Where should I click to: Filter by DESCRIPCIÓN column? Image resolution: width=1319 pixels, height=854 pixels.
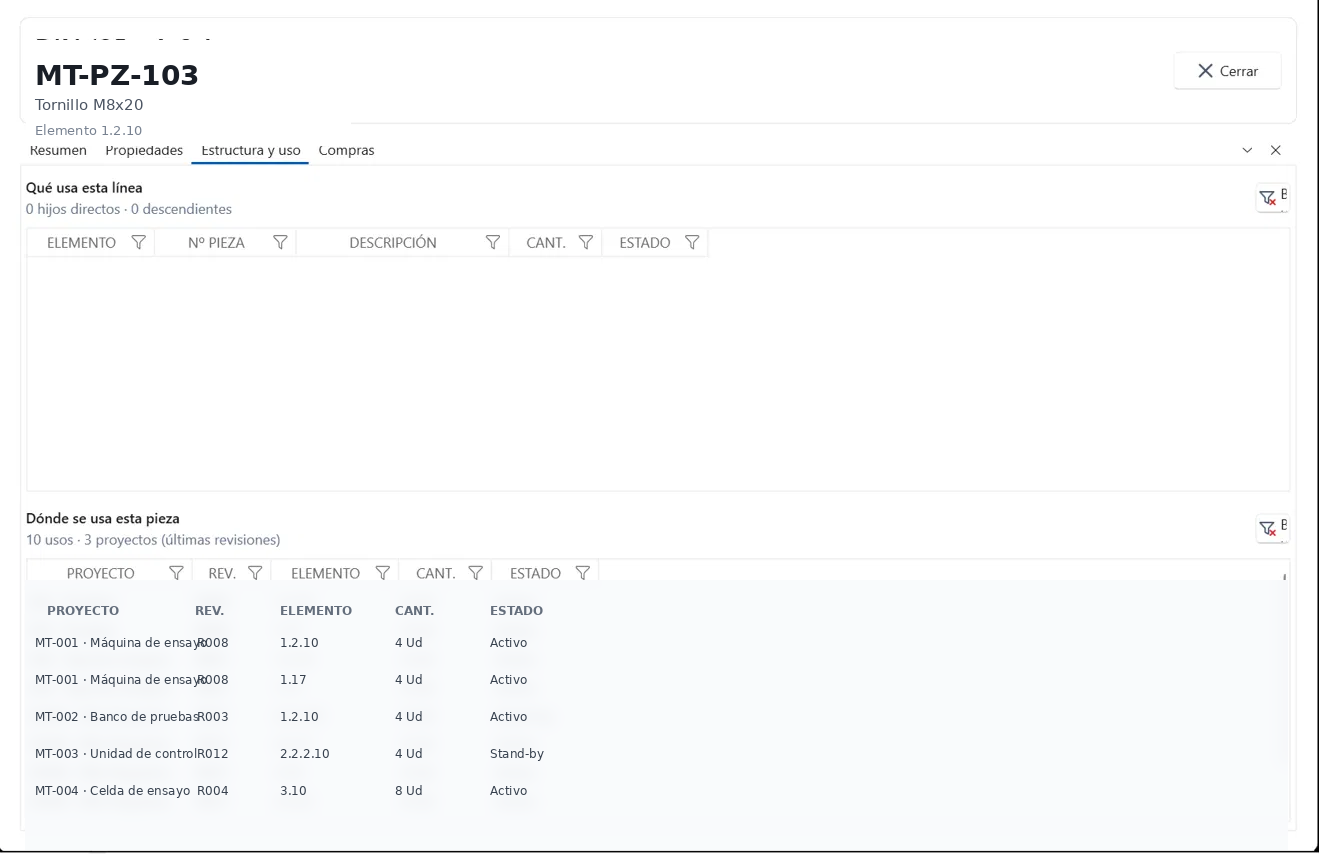[493, 243]
